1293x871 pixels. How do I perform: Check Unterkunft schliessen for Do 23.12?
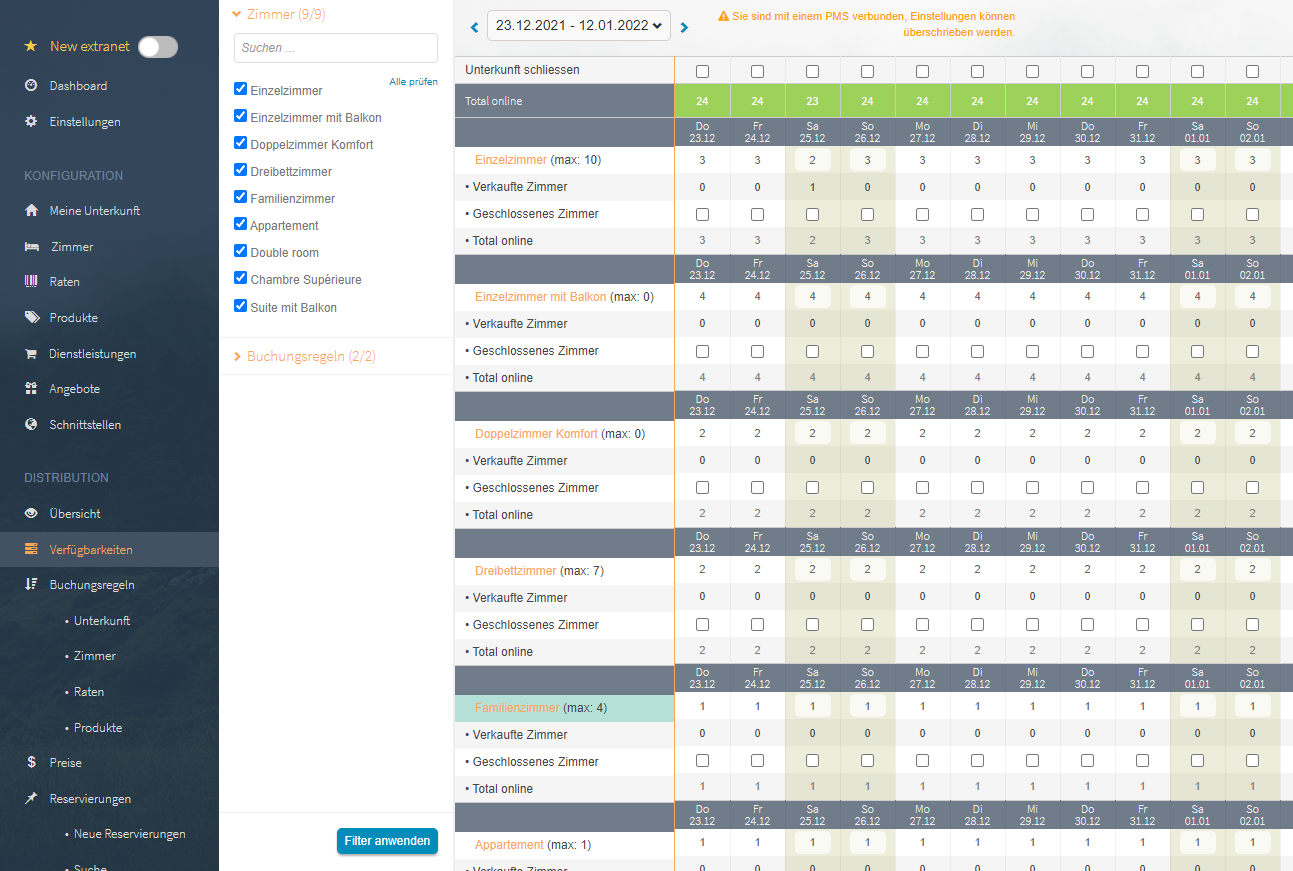point(702,71)
